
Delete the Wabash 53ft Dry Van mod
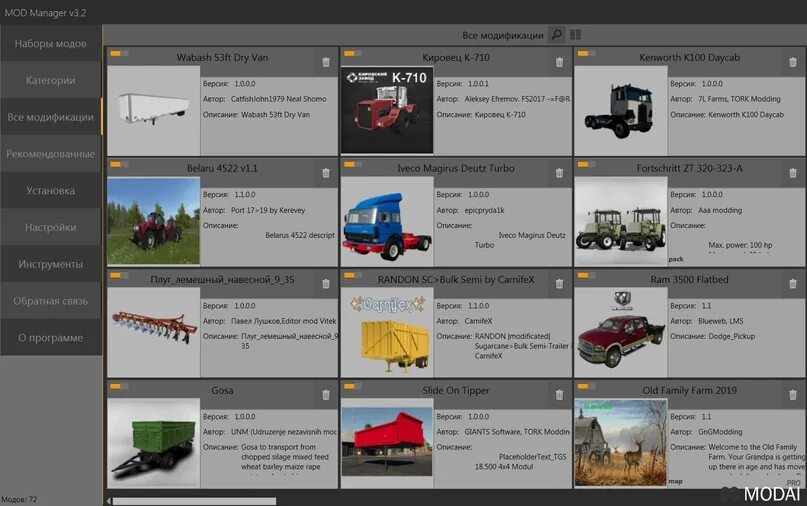pyautogui.click(x=326, y=62)
